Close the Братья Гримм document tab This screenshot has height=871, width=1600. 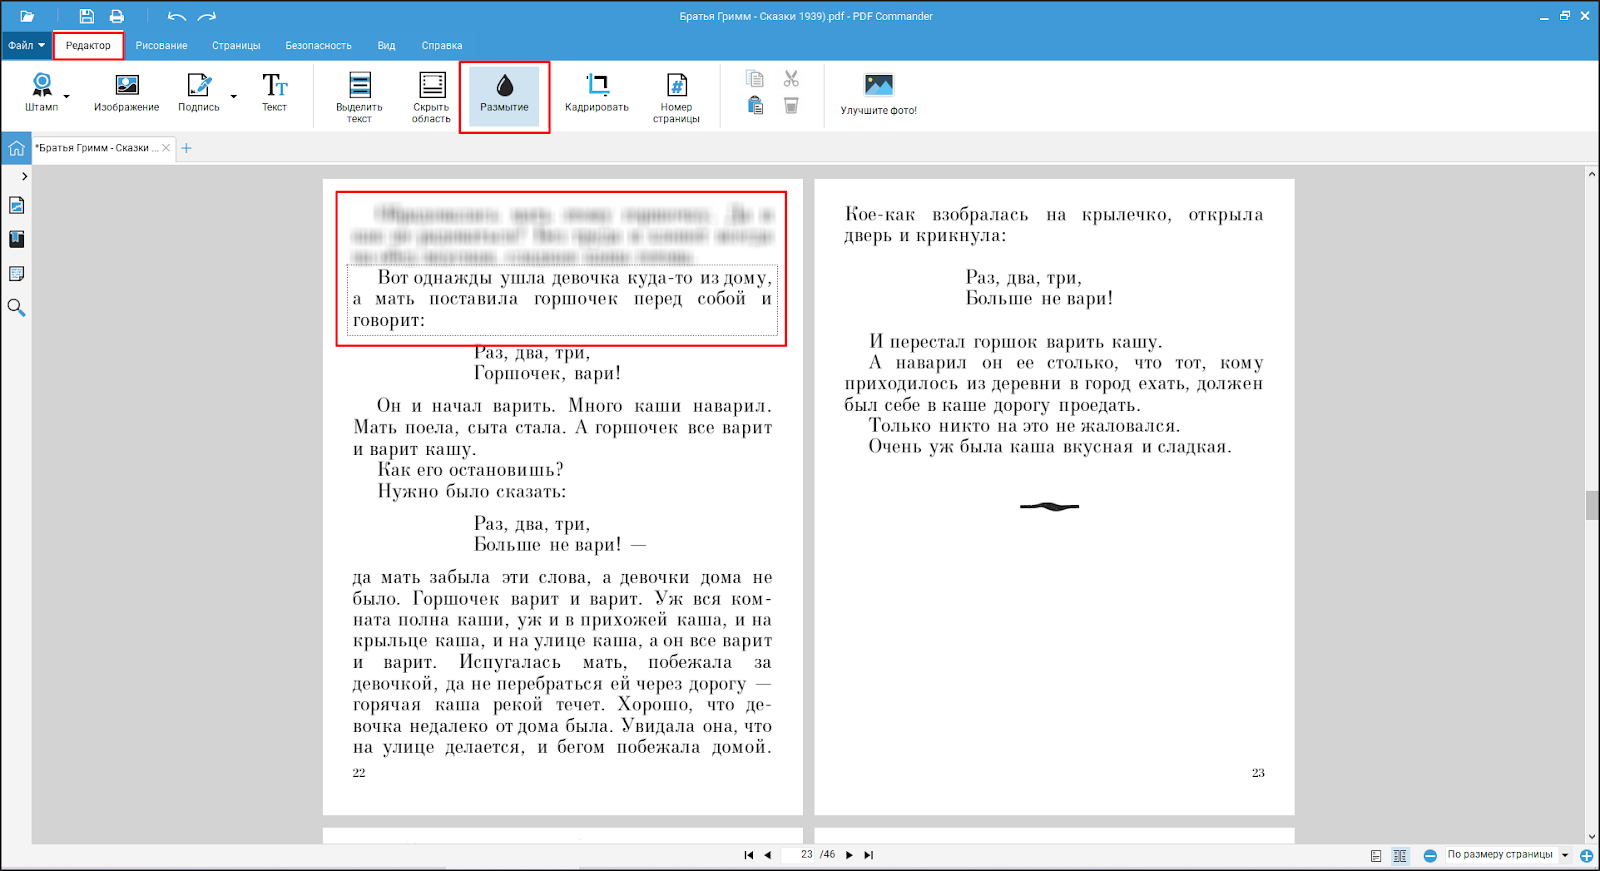tap(166, 148)
